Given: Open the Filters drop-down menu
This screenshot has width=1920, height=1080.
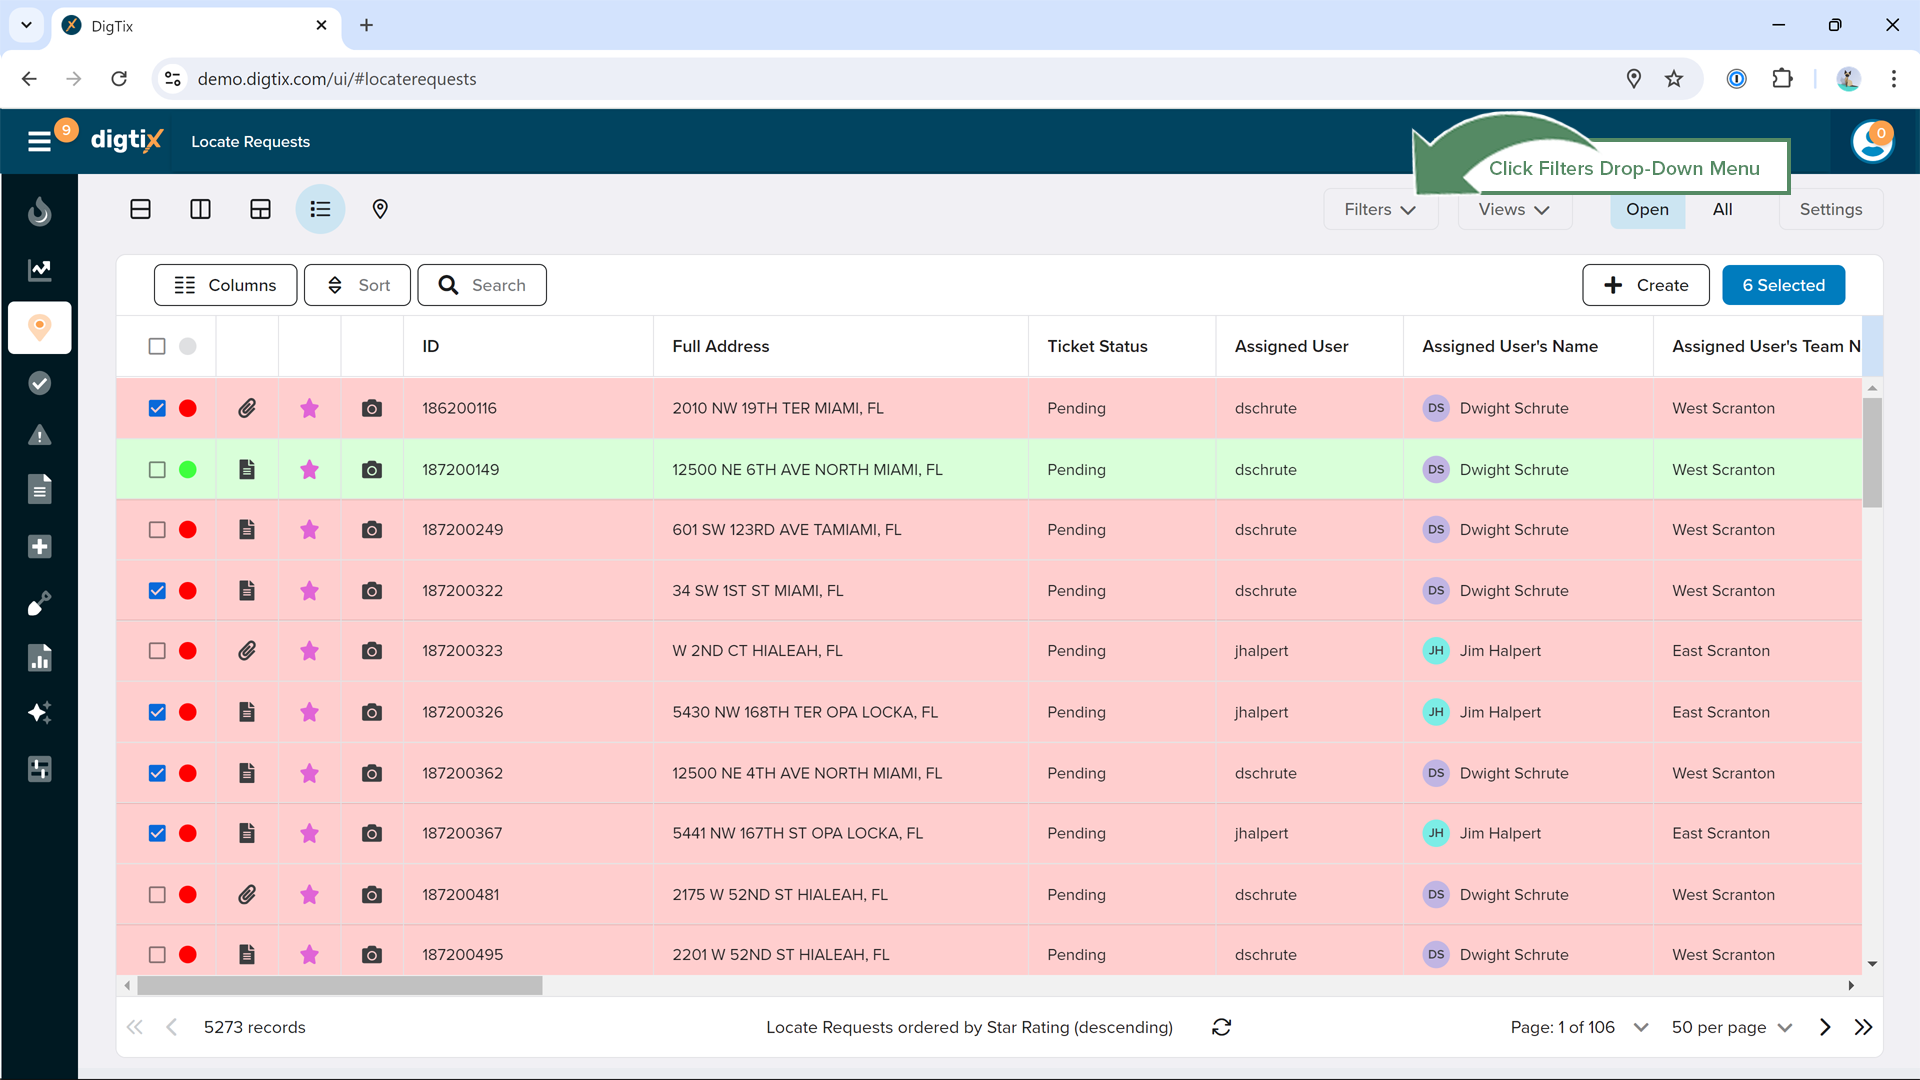Looking at the screenshot, I should coord(1380,209).
